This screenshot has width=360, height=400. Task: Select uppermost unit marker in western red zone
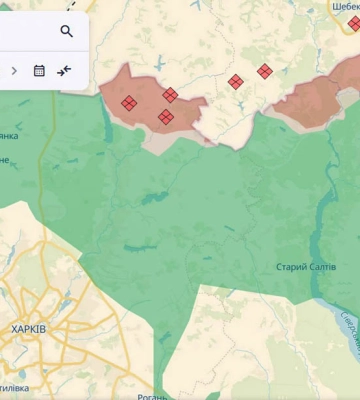point(170,95)
